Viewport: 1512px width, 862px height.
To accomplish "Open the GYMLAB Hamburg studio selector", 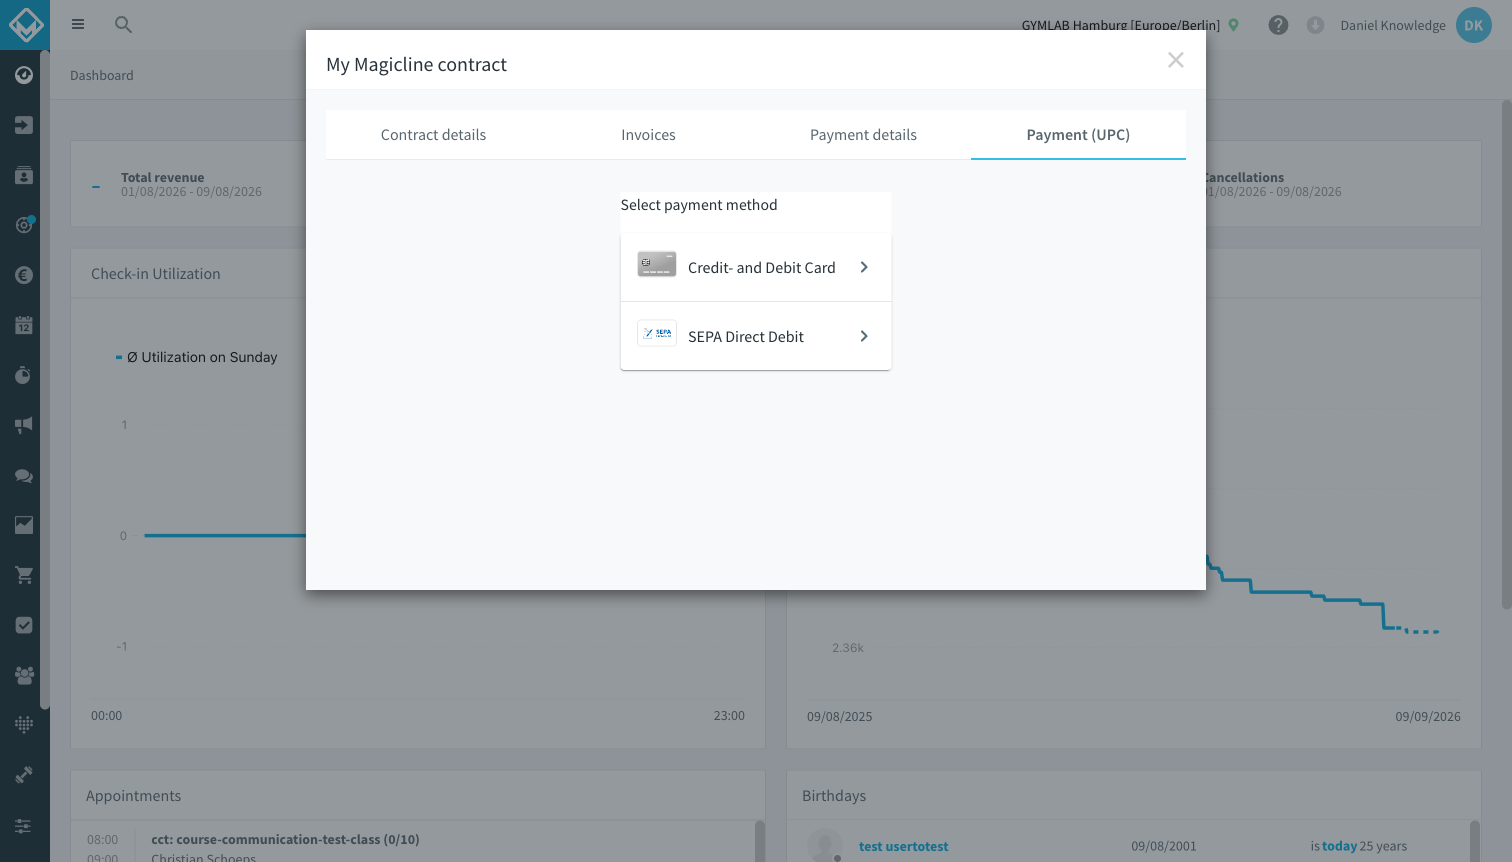I will tap(1121, 25).
